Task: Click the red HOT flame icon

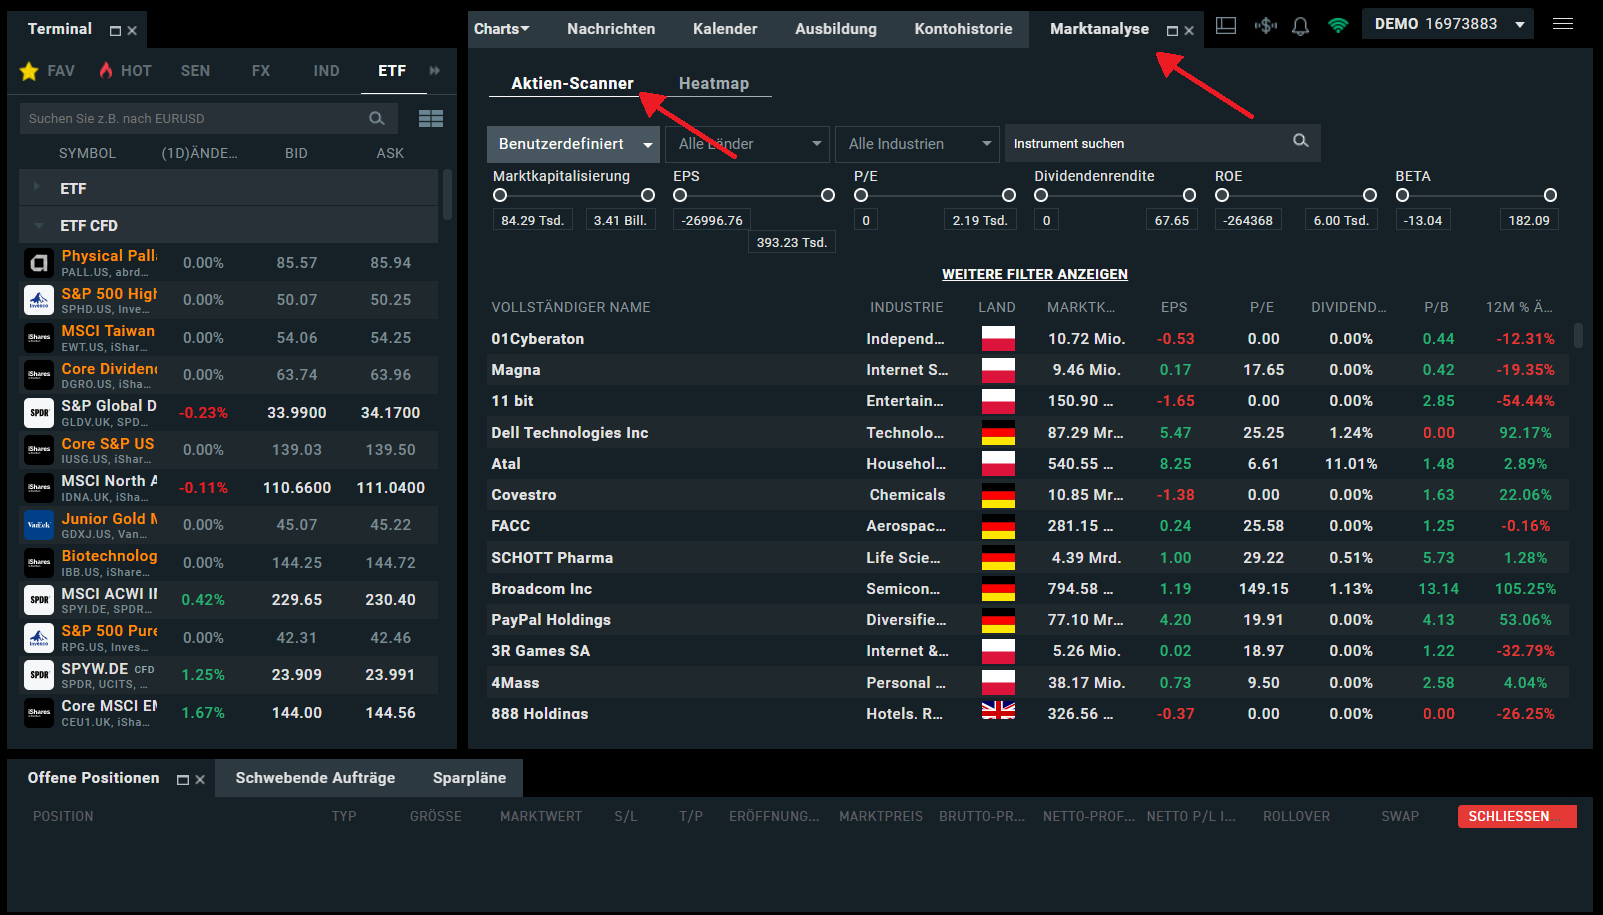Action: tap(105, 70)
